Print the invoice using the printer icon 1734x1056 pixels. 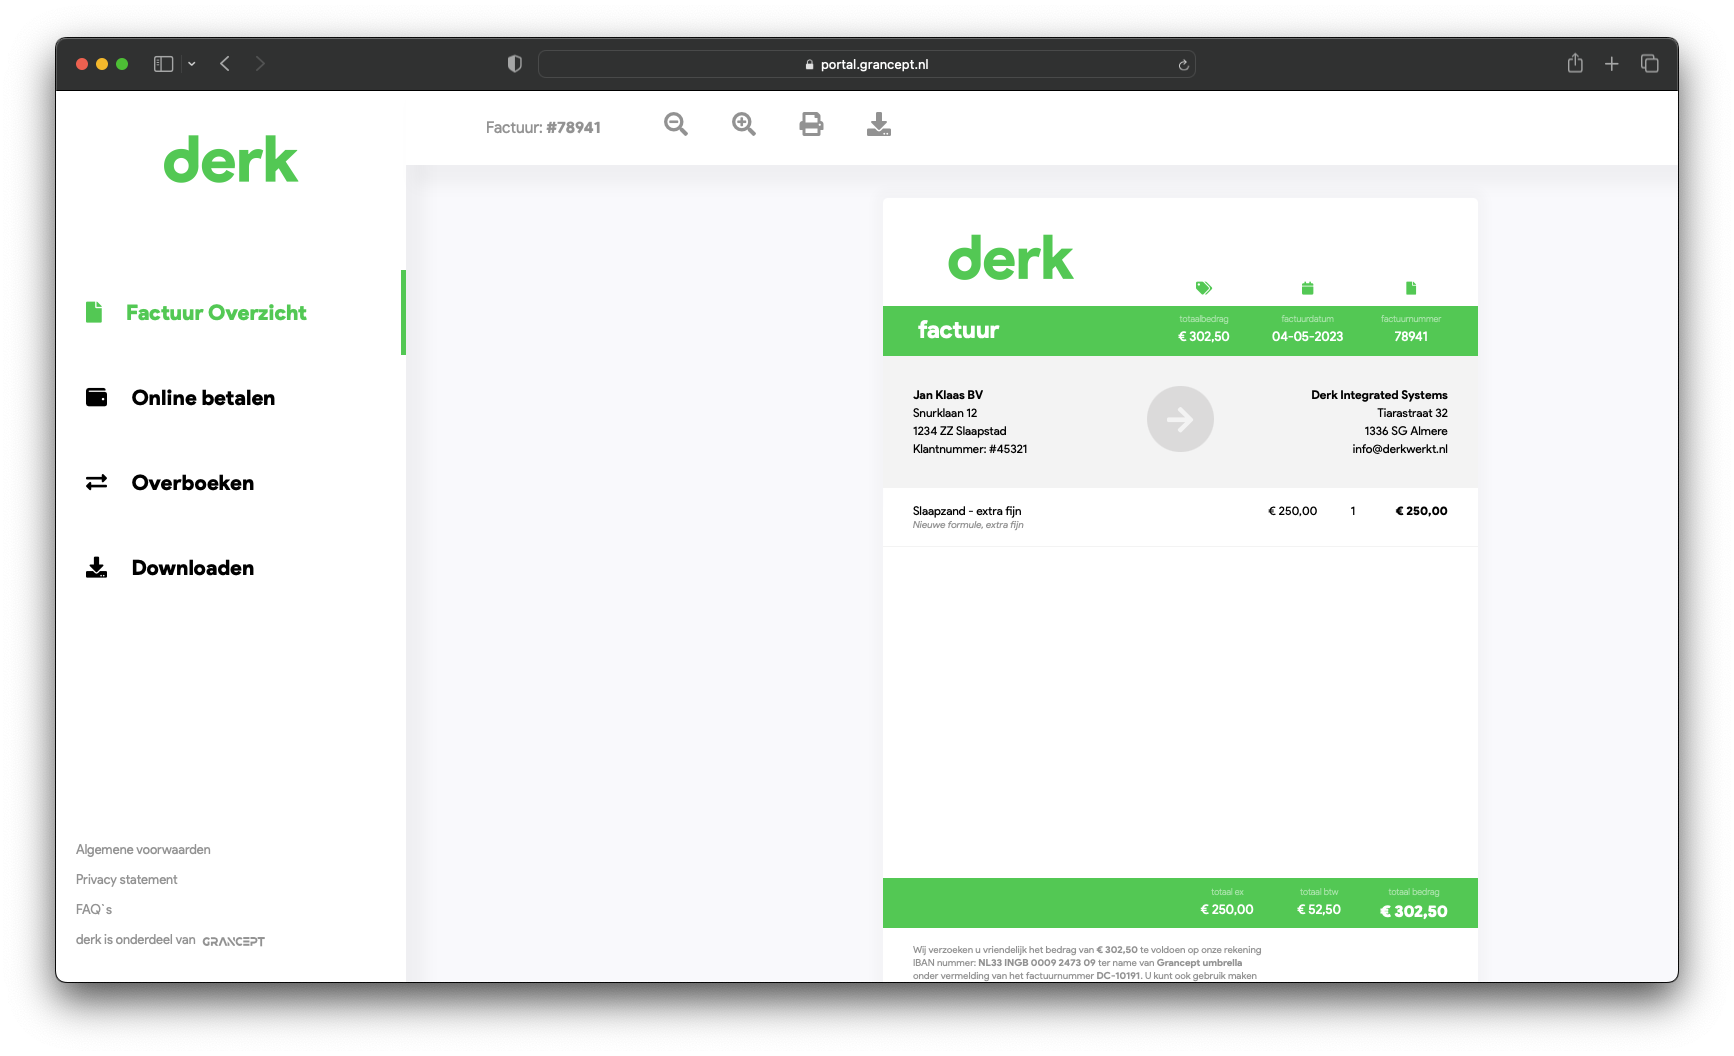[811, 124]
